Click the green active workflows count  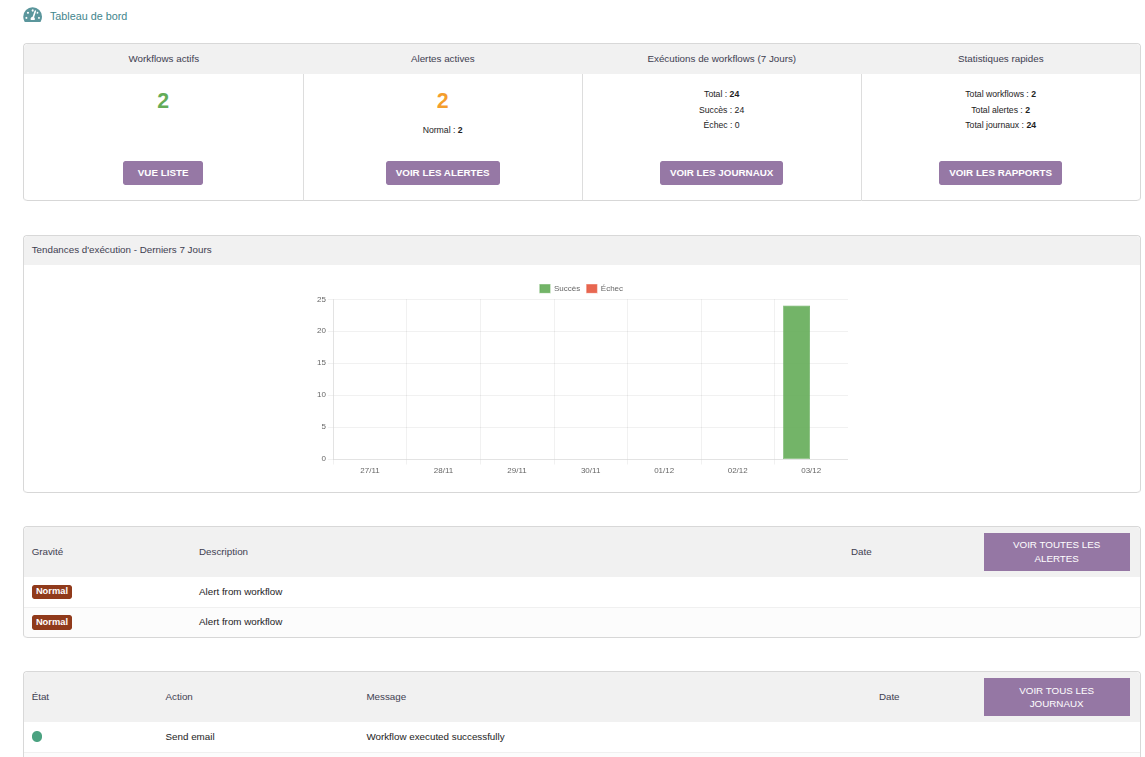[163, 101]
